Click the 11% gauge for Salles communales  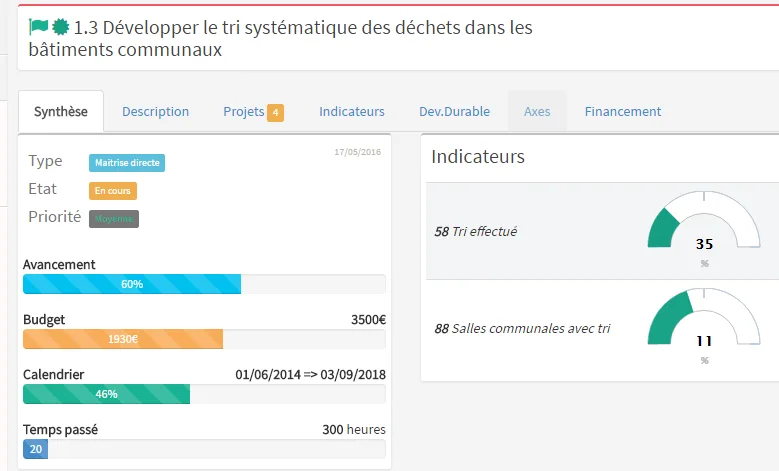(704, 318)
